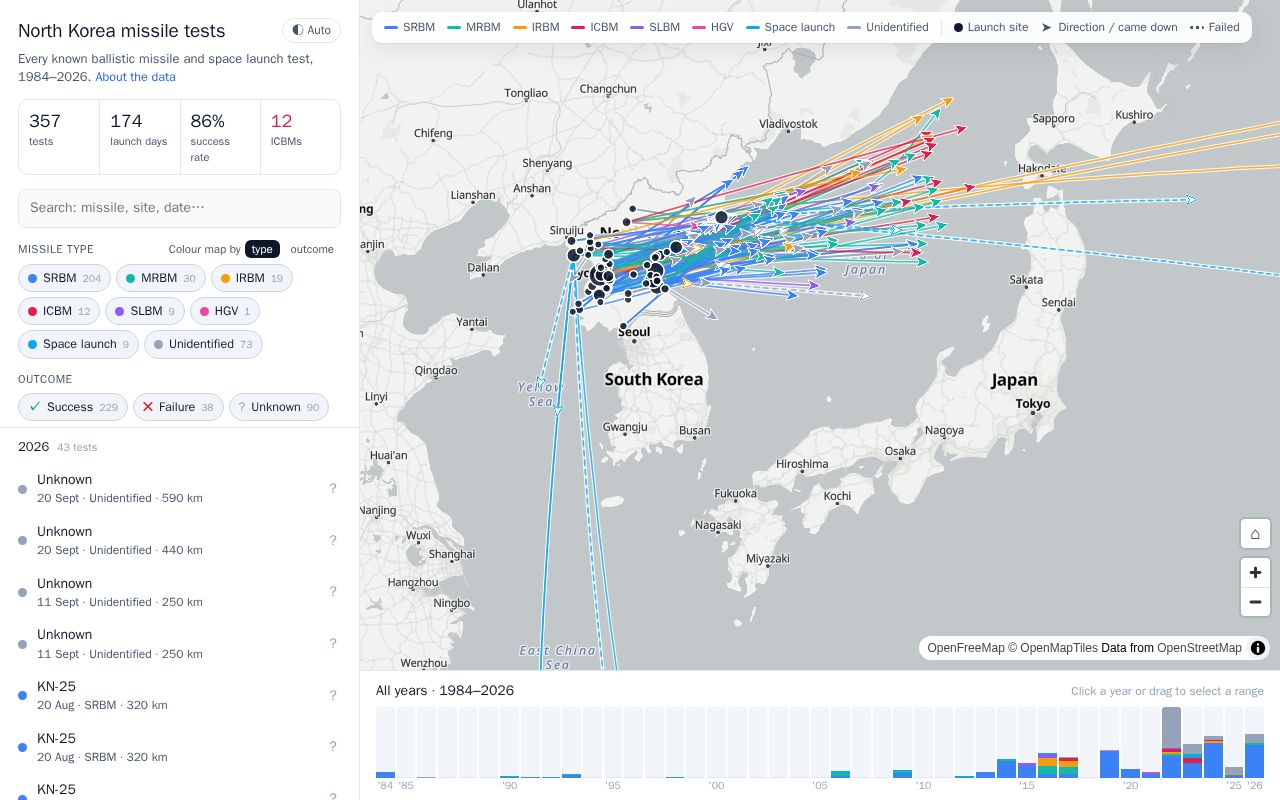Click the 174 launch days stat
The width and height of the screenshot is (1280, 800).
tap(140, 137)
